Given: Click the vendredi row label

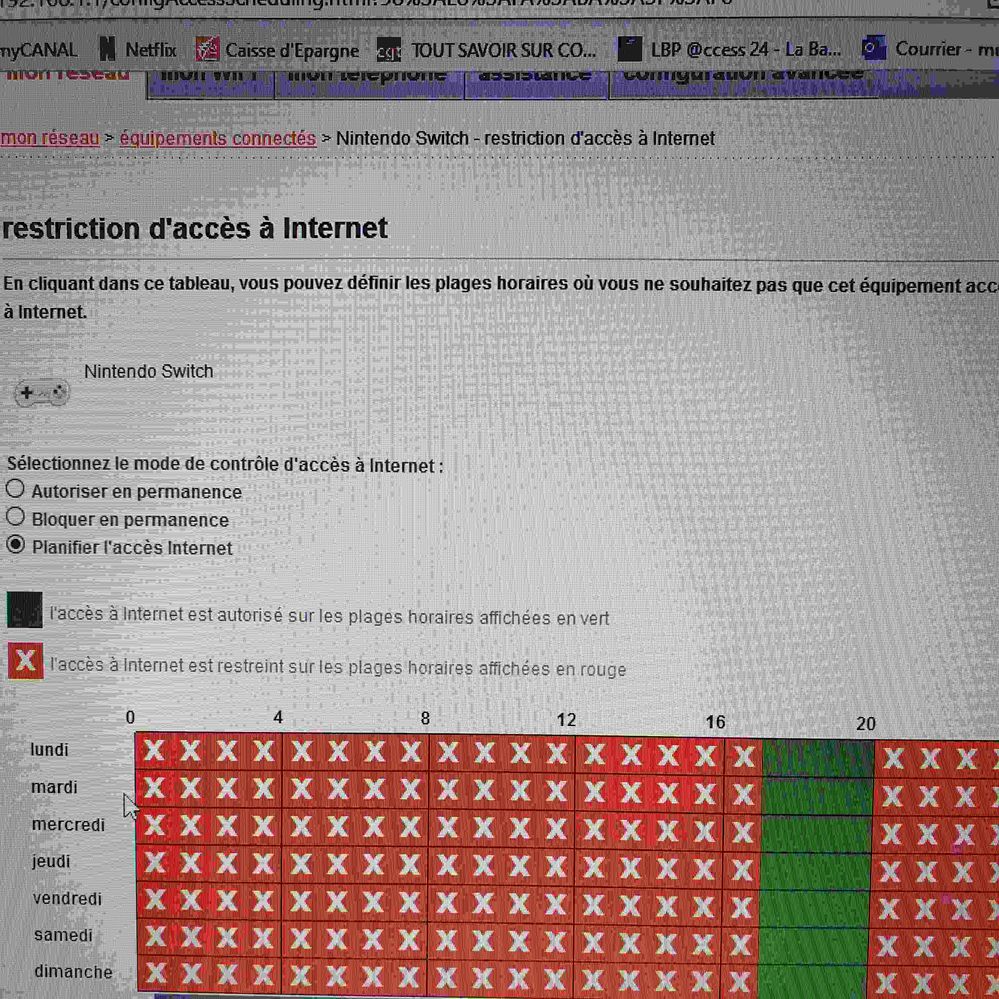Looking at the screenshot, I should point(67,898).
